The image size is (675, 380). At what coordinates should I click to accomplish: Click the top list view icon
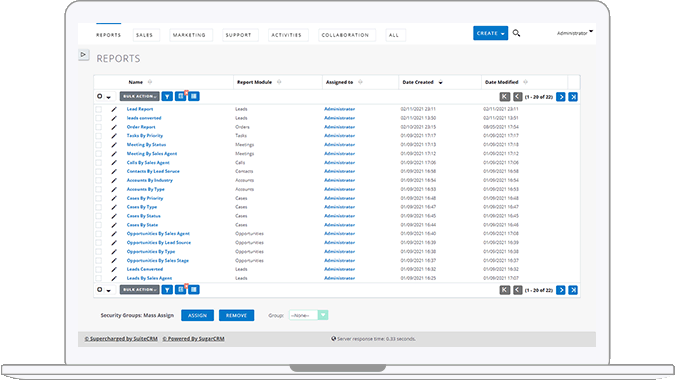pos(194,96)
